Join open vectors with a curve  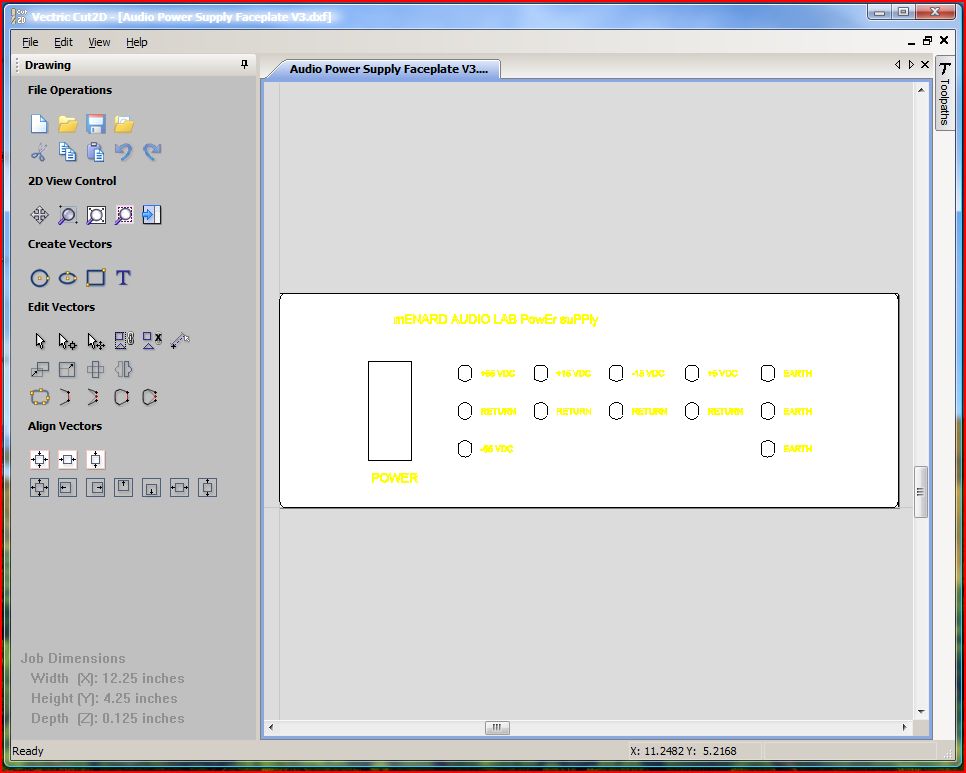tap(94, 397)
